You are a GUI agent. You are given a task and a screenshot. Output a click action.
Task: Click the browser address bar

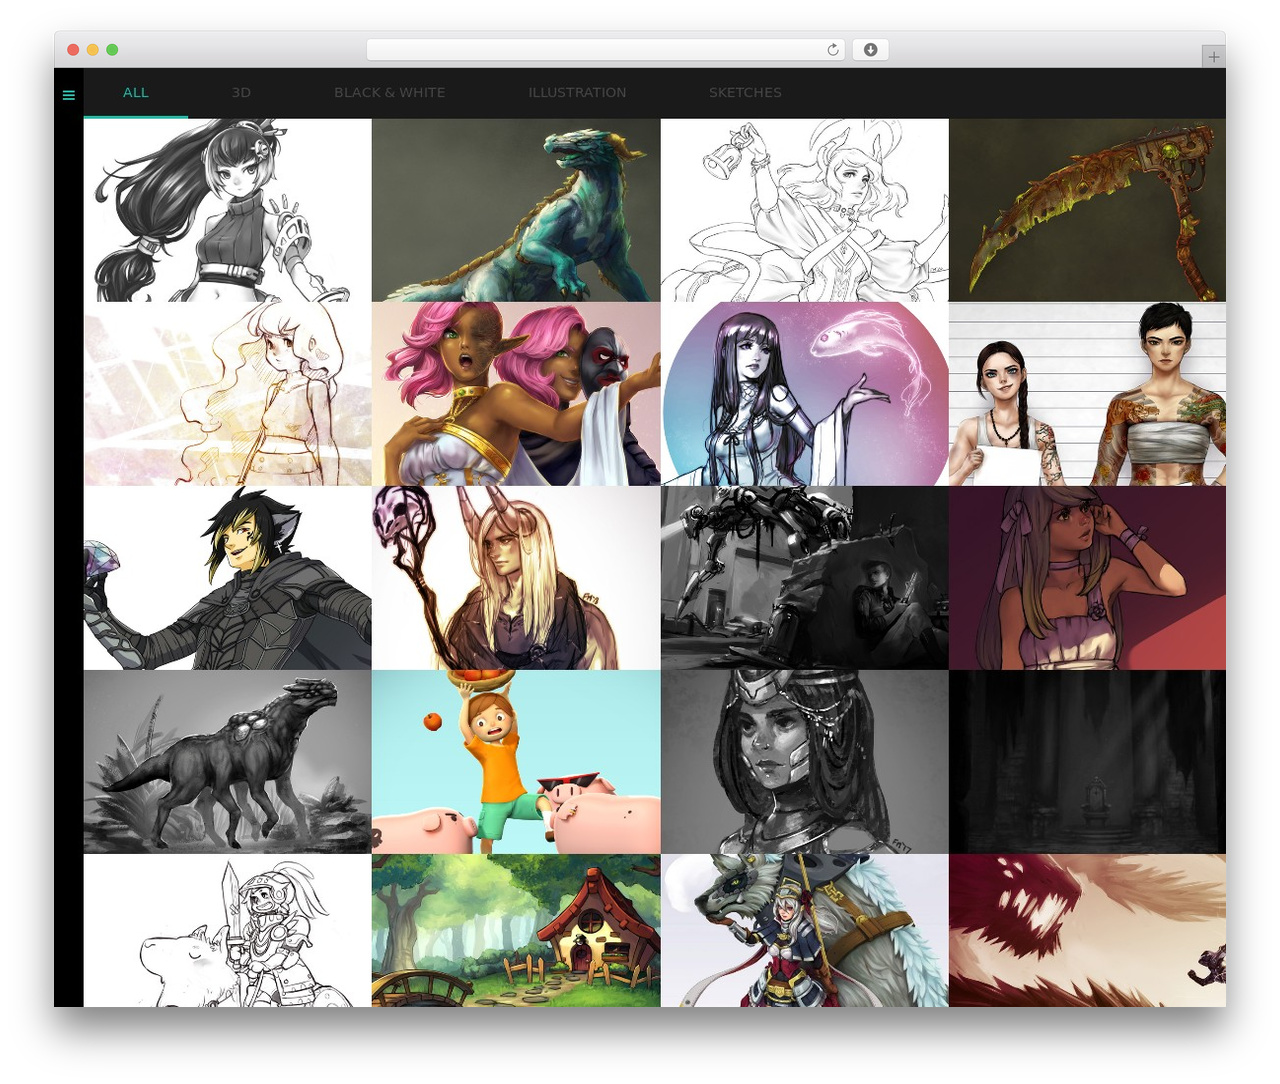click(x=606, y=50)
